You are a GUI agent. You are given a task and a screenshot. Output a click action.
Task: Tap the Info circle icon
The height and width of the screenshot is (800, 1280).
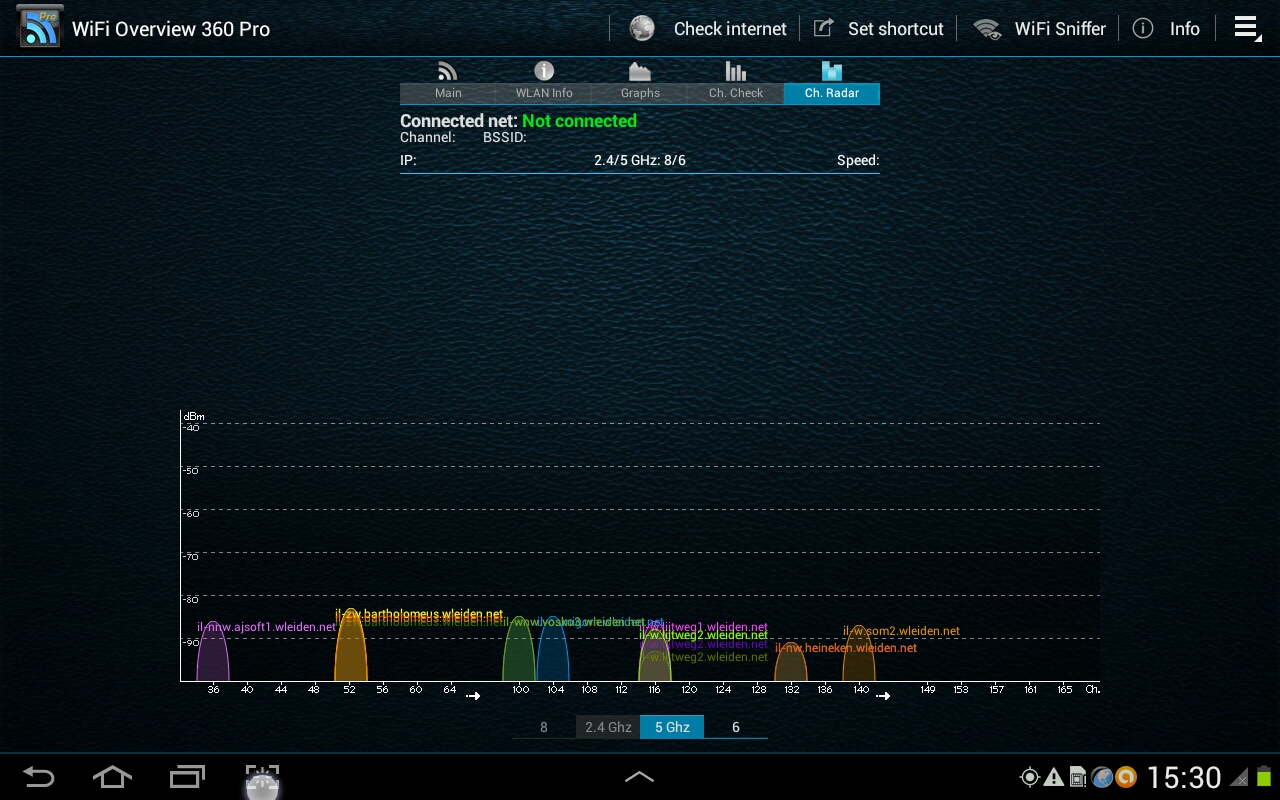(1143, 28)
